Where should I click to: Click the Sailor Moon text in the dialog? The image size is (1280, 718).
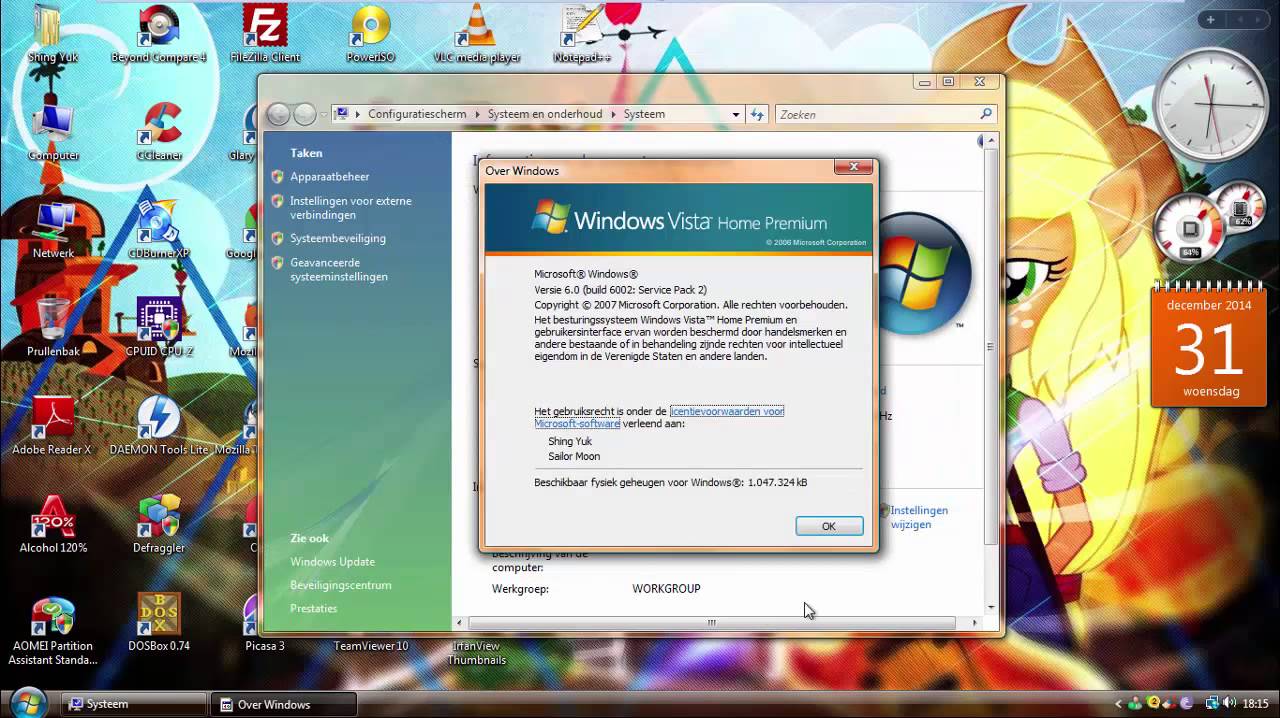pos(574,456)
